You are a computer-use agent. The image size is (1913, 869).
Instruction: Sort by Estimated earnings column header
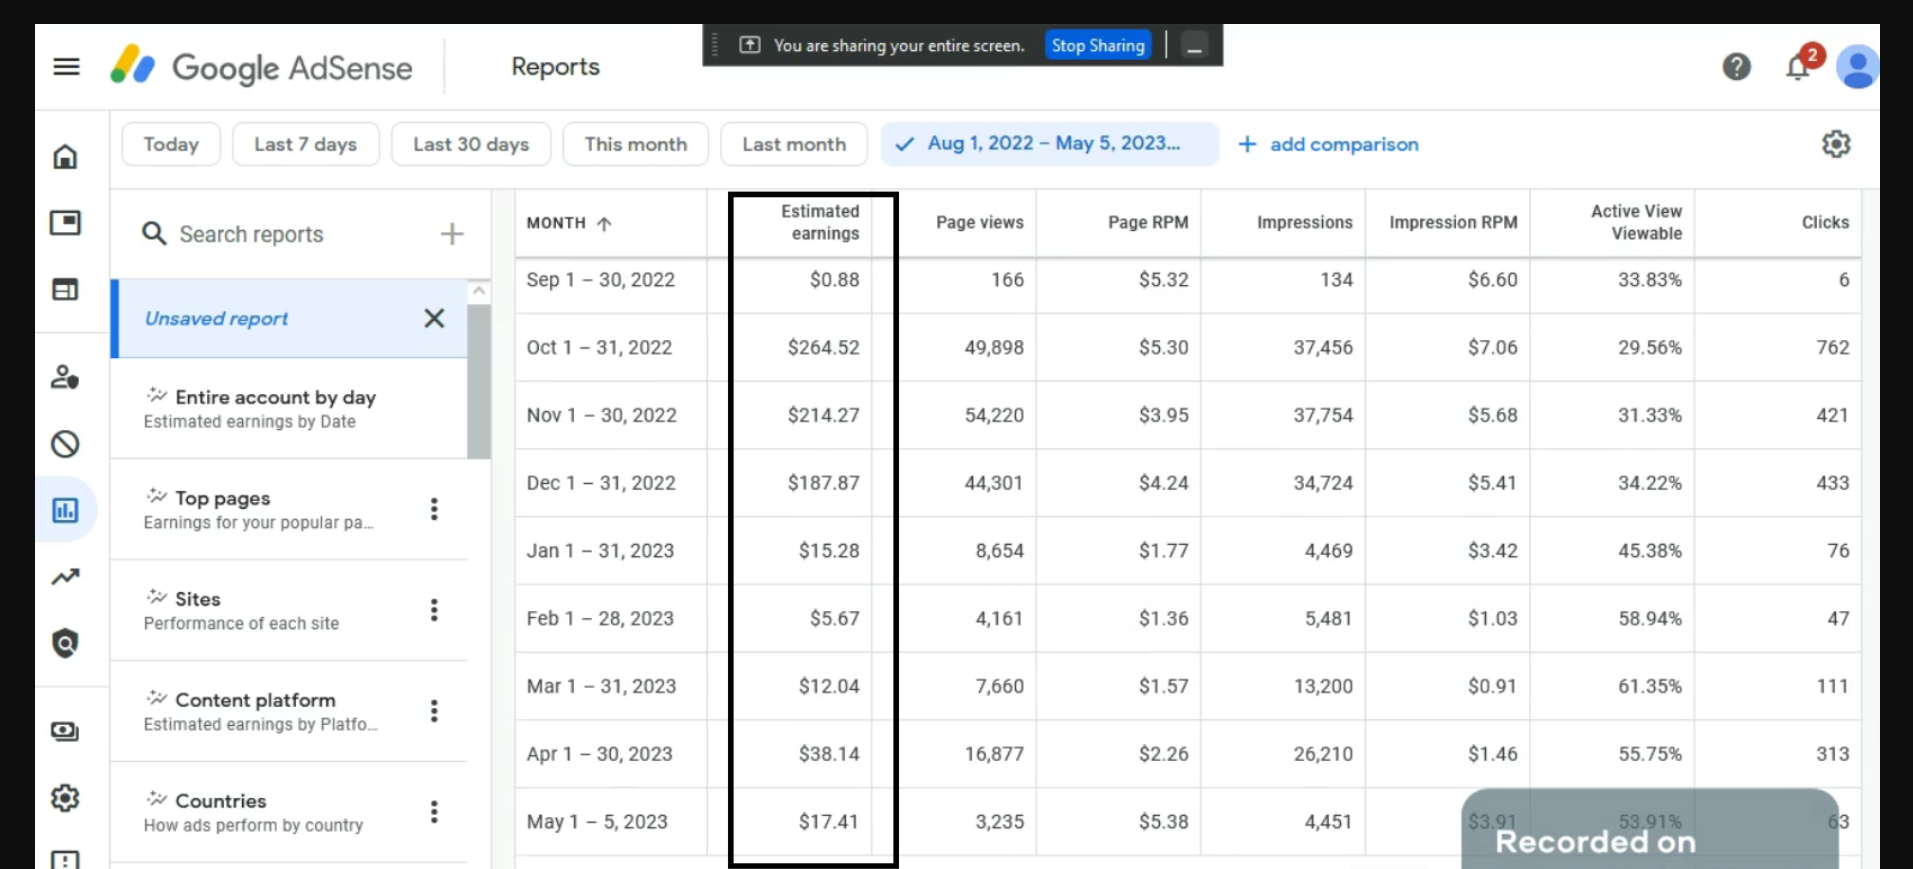click(x=820, y=222)
